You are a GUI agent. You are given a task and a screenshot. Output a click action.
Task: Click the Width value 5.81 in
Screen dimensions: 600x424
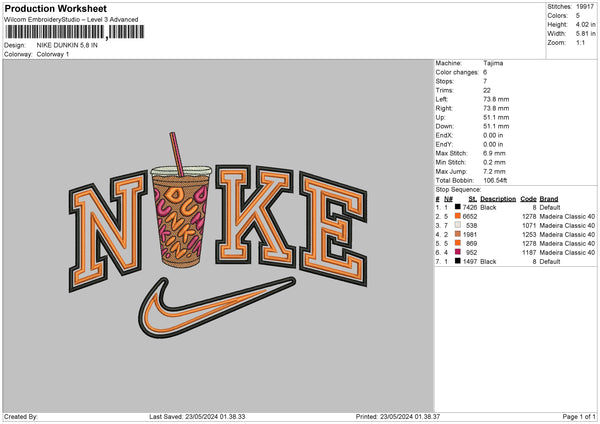coord(585,34)
